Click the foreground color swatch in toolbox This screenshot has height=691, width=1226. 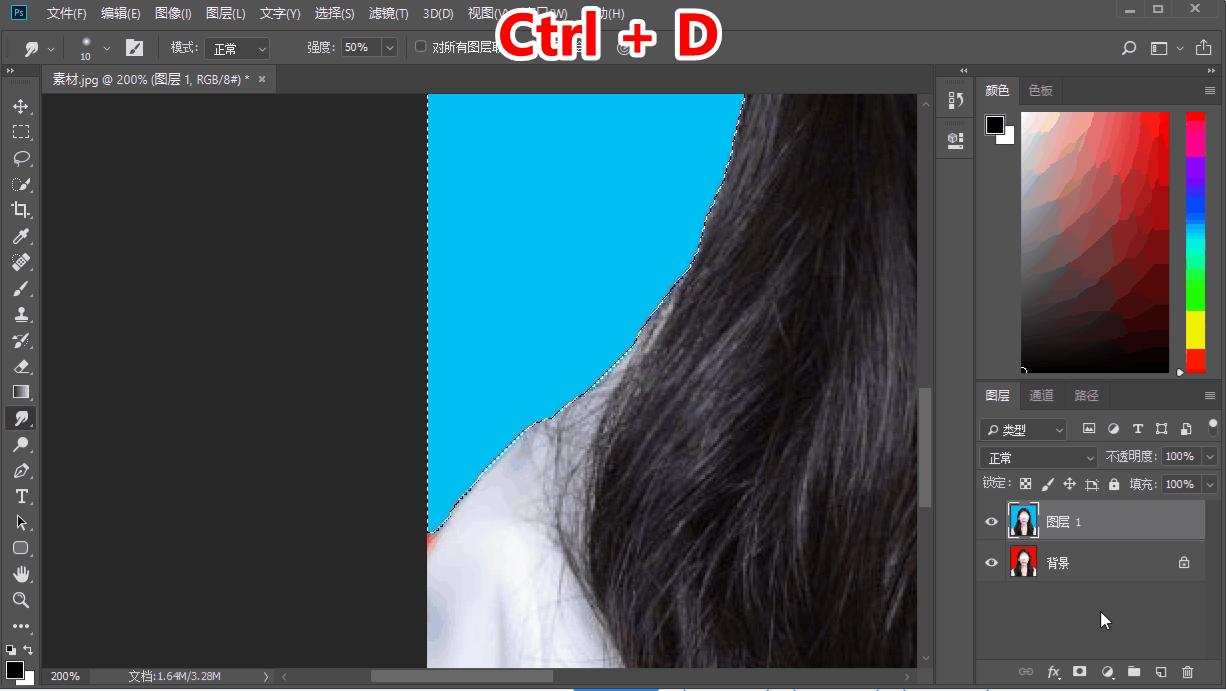coord(14,669)
